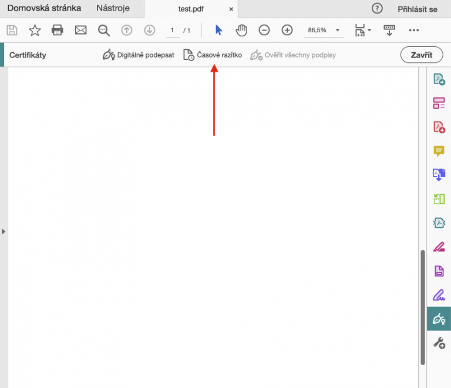Open the green Compare Files tool
451x388 pixels.
coord(439,199)
